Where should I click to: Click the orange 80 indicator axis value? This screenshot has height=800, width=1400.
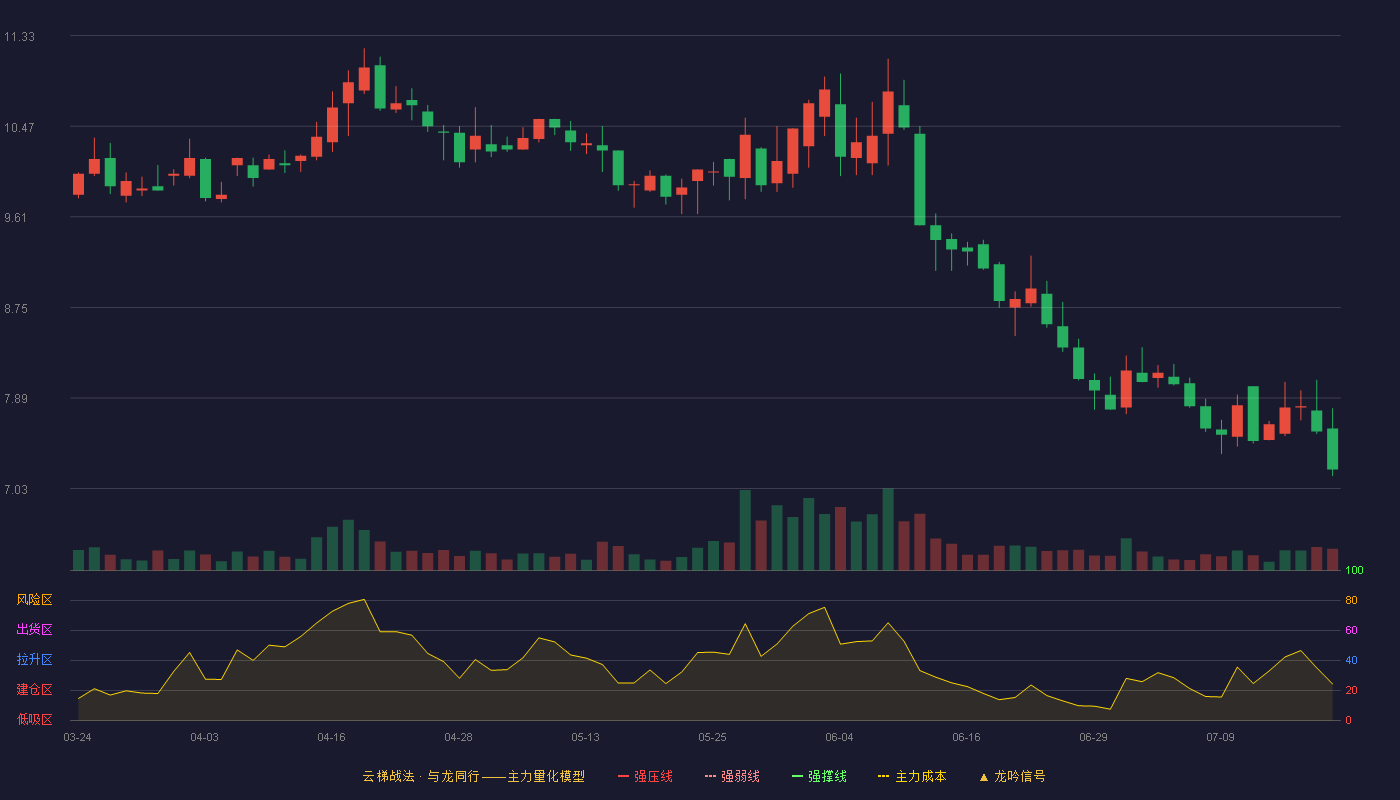(1351, 600)
